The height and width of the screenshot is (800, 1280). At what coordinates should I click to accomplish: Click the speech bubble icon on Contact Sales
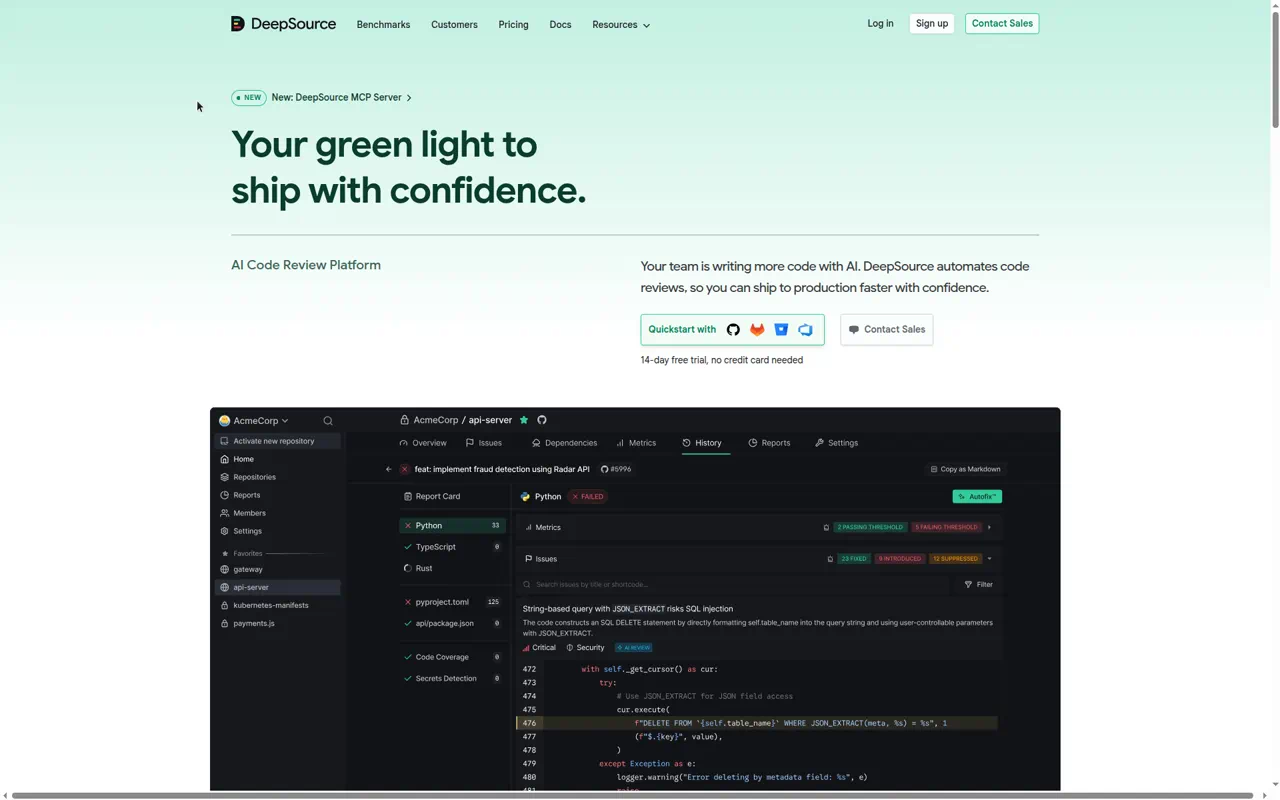coord(854,330)
